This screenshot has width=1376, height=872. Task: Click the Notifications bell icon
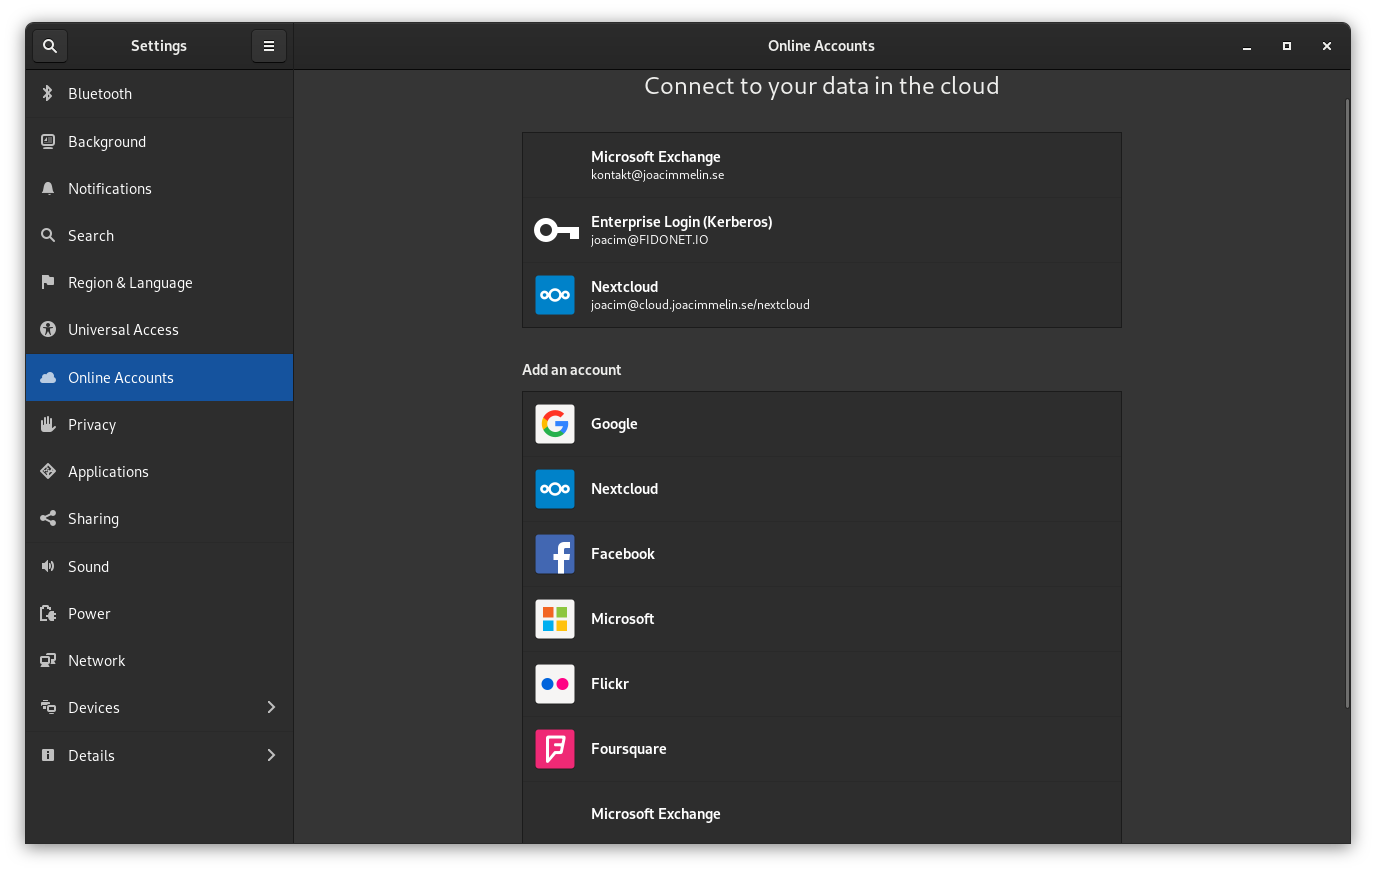click(x=47, y=189)
